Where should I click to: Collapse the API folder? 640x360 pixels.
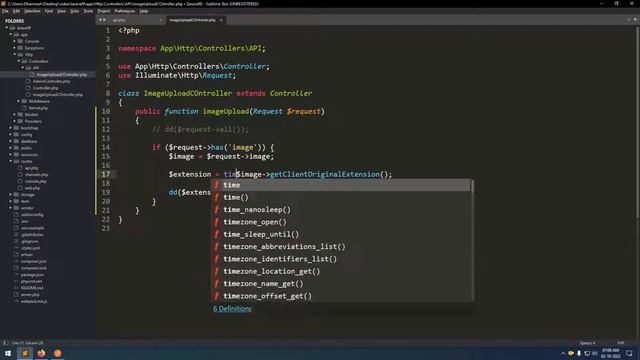[23, 68]
